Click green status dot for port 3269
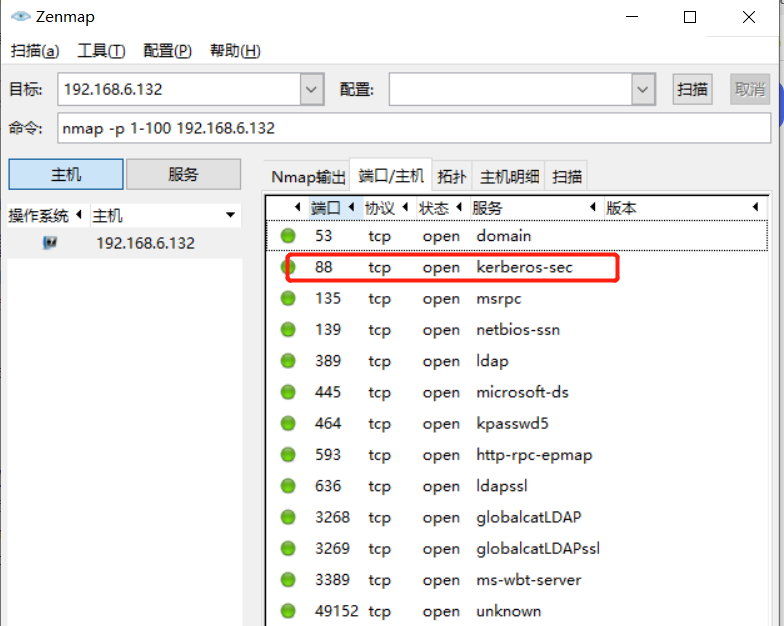 coord(288,548)
